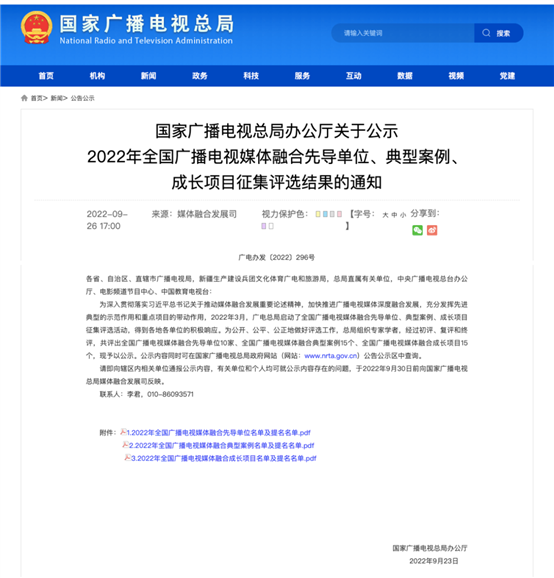Click the PDF icon of attachment 3
The image size is (554, 578).
click(x=128, y=457)
